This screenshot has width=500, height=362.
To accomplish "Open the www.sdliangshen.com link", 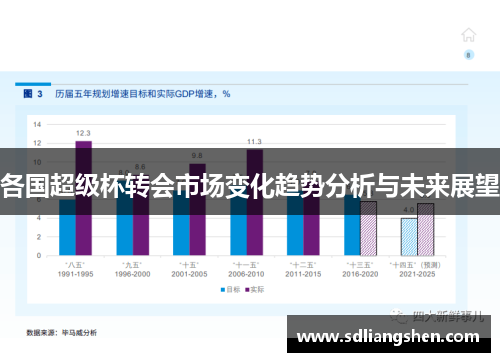I will click(x=389, y=337).
